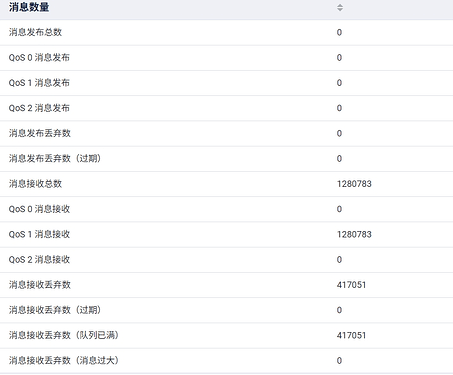The image size is (453, 375).
Task: Click the 消息数量 column header
Action: [29, 7]
